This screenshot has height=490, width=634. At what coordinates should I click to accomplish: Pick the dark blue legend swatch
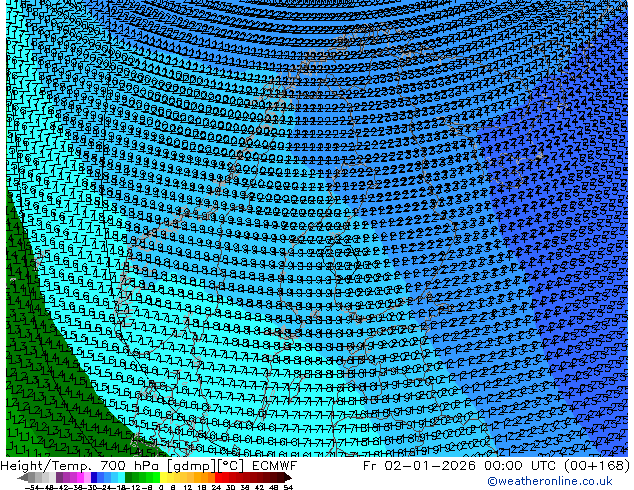tap(94, 477)
